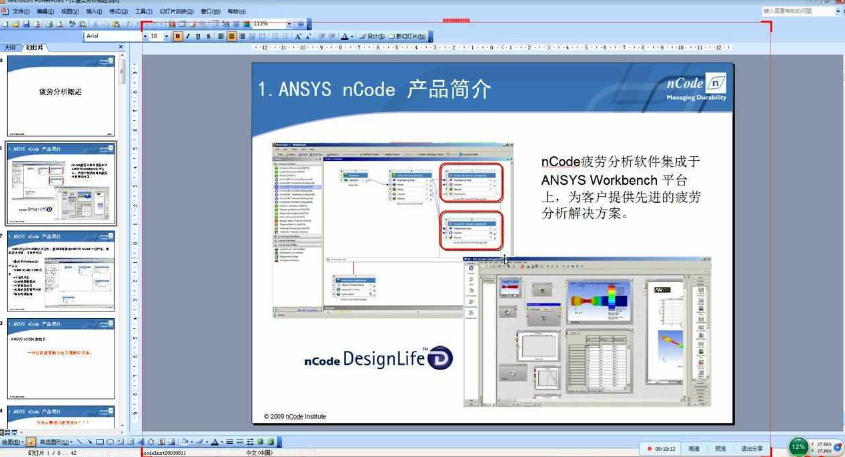845x457 pixels.
Task: Click the Increase Font Size icon
Action: coord(298,36)
